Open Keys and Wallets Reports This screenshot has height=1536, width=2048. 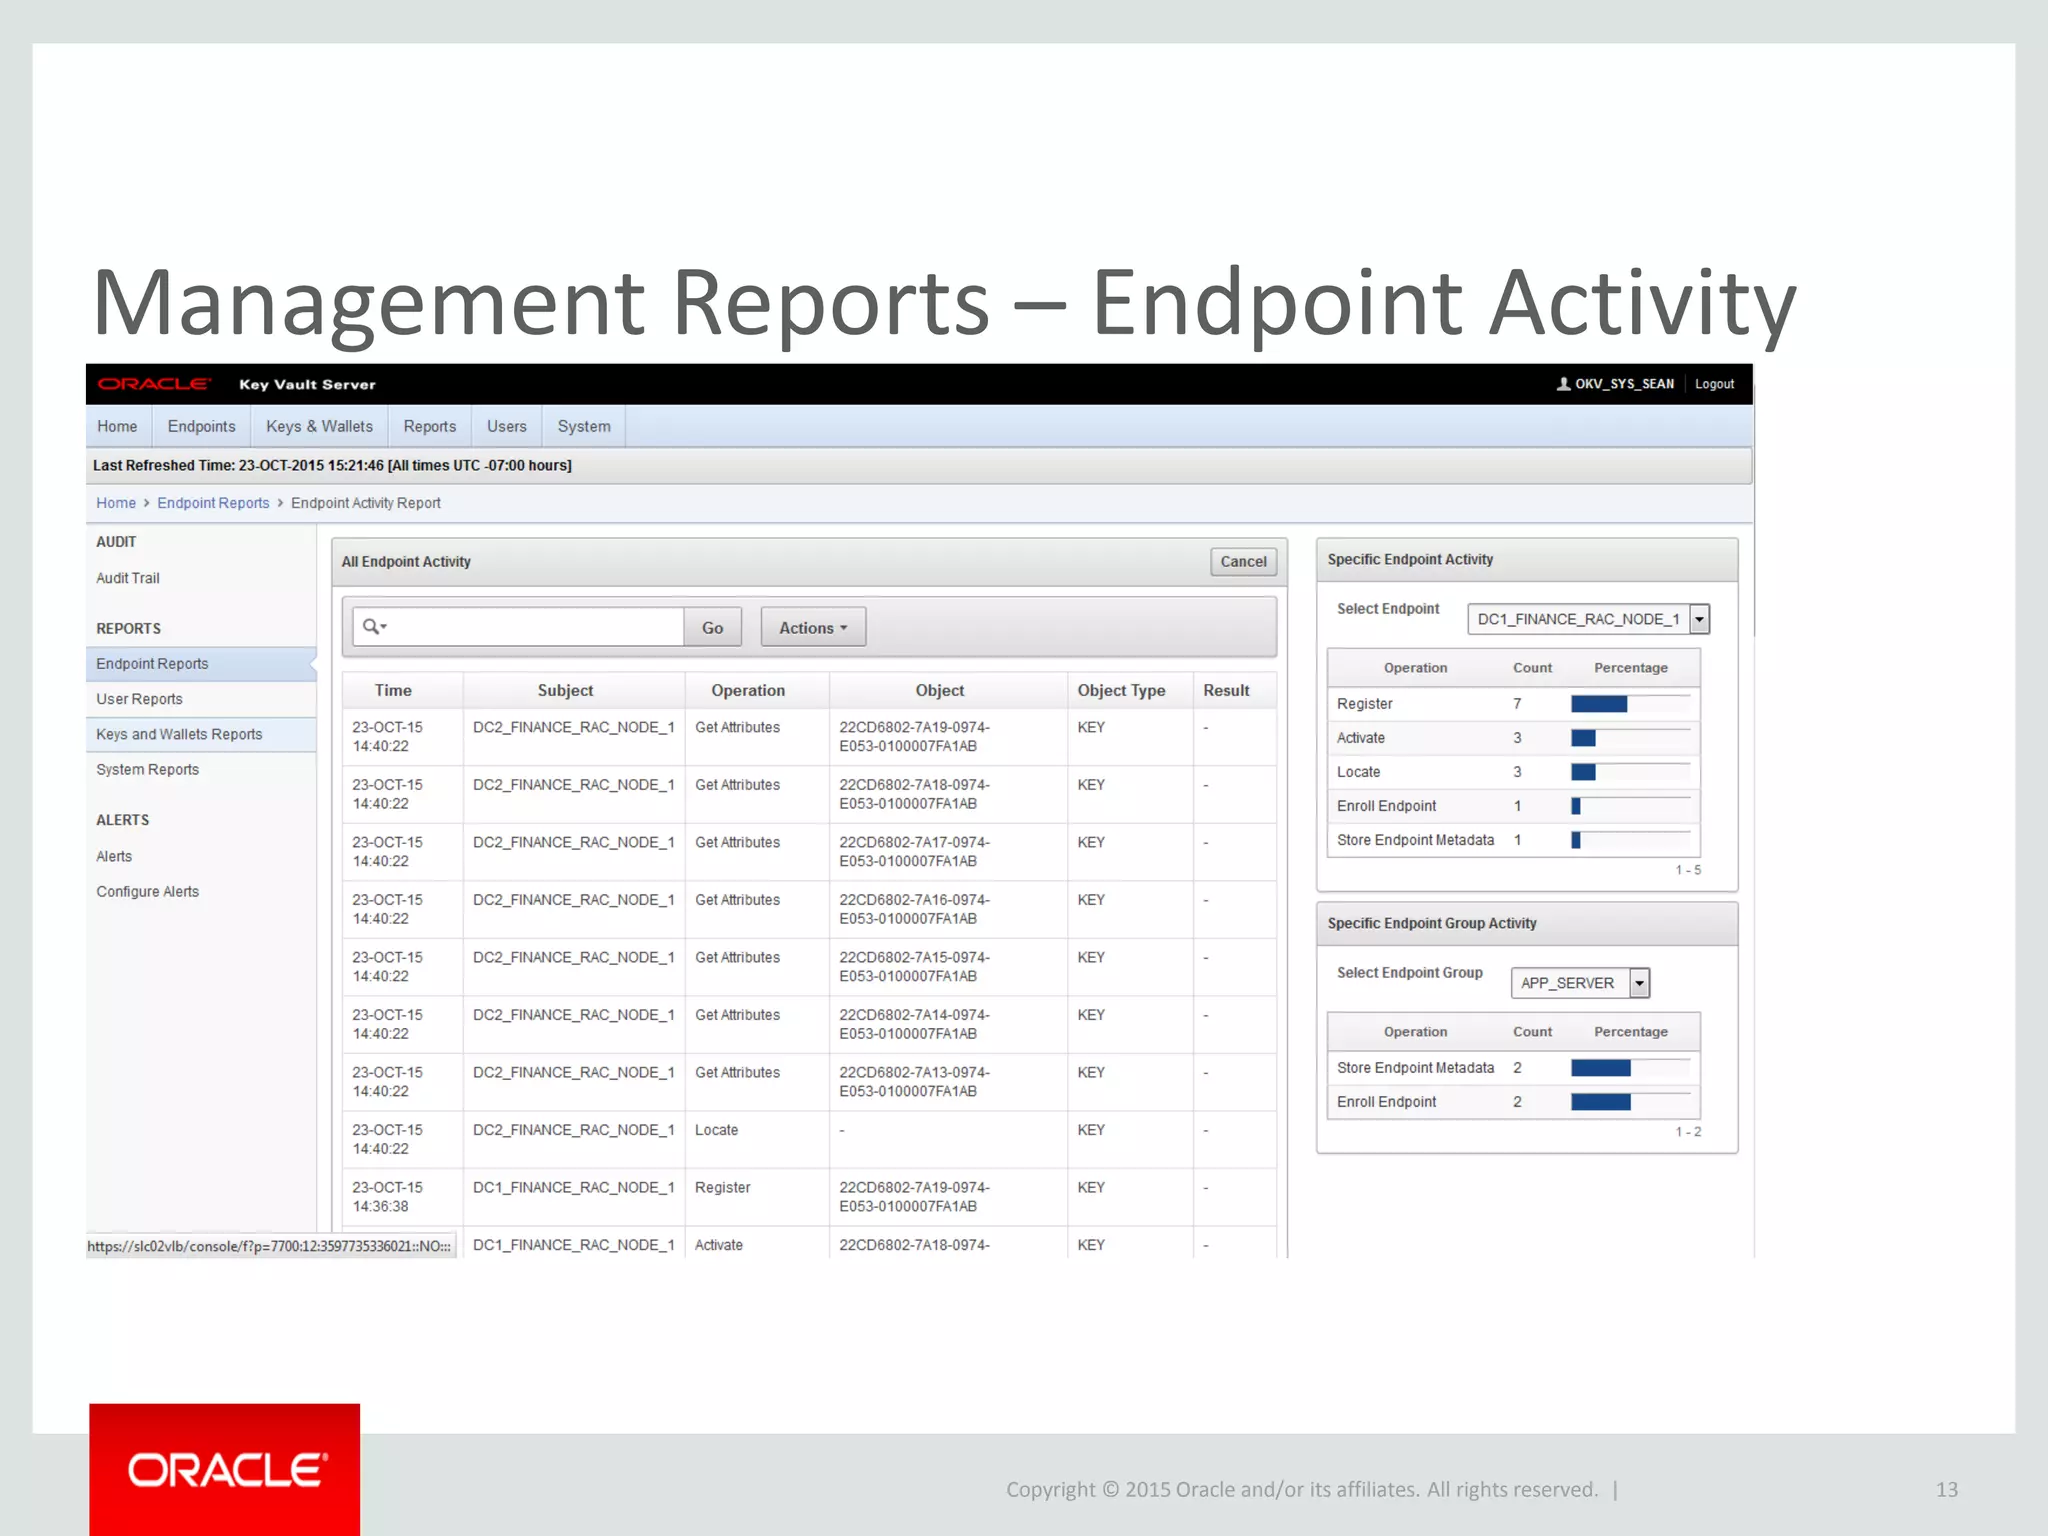click(201, 734)
